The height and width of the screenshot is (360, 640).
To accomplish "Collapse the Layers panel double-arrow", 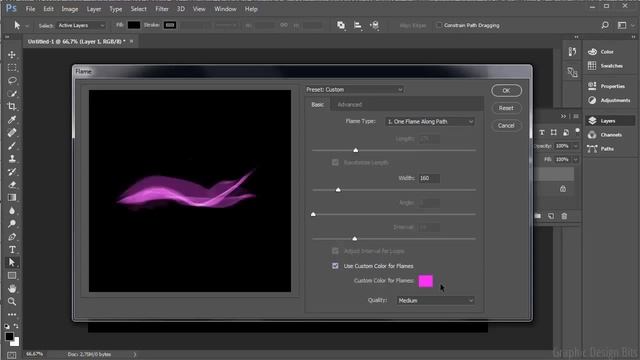I will (563, 116).
